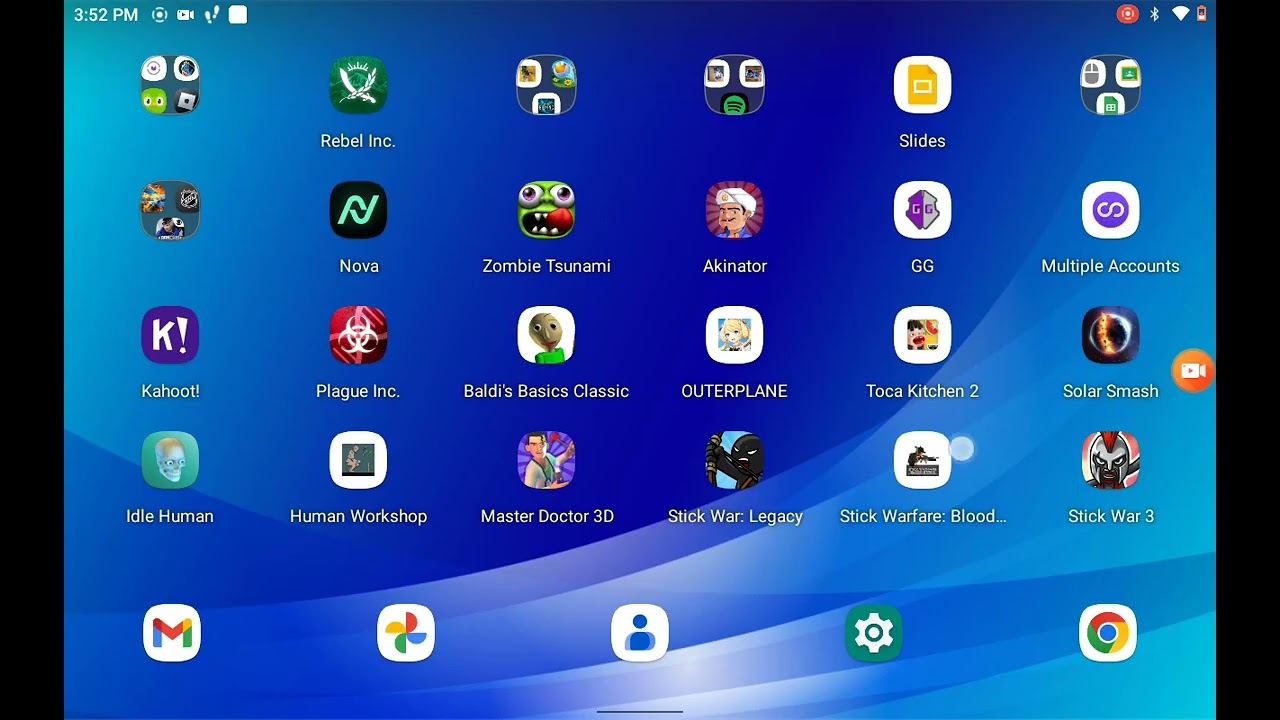
Task: Open the GG app
Action: 922,210
